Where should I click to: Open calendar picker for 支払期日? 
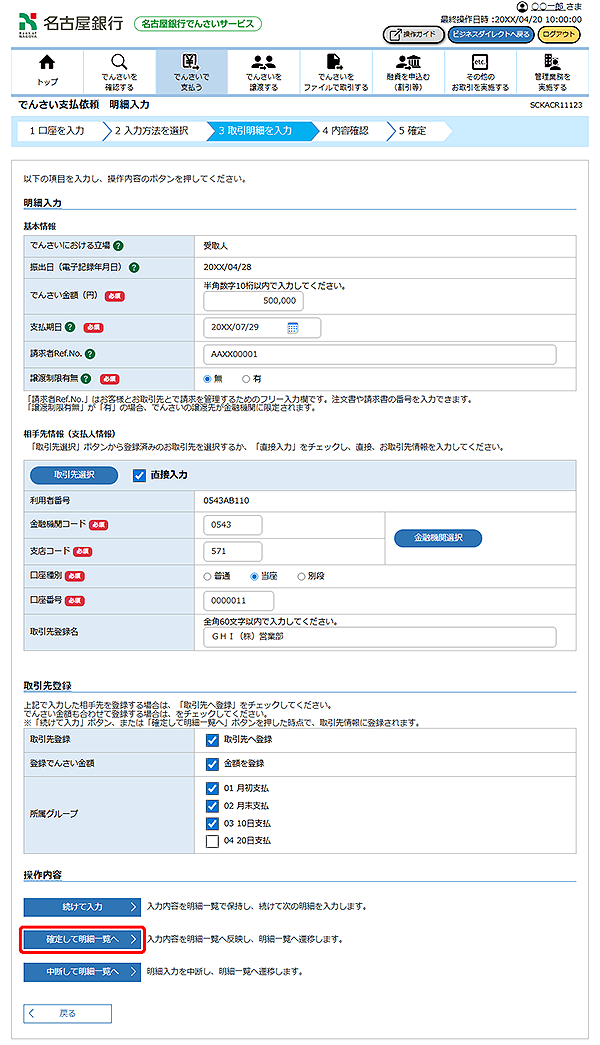[293, 327]
